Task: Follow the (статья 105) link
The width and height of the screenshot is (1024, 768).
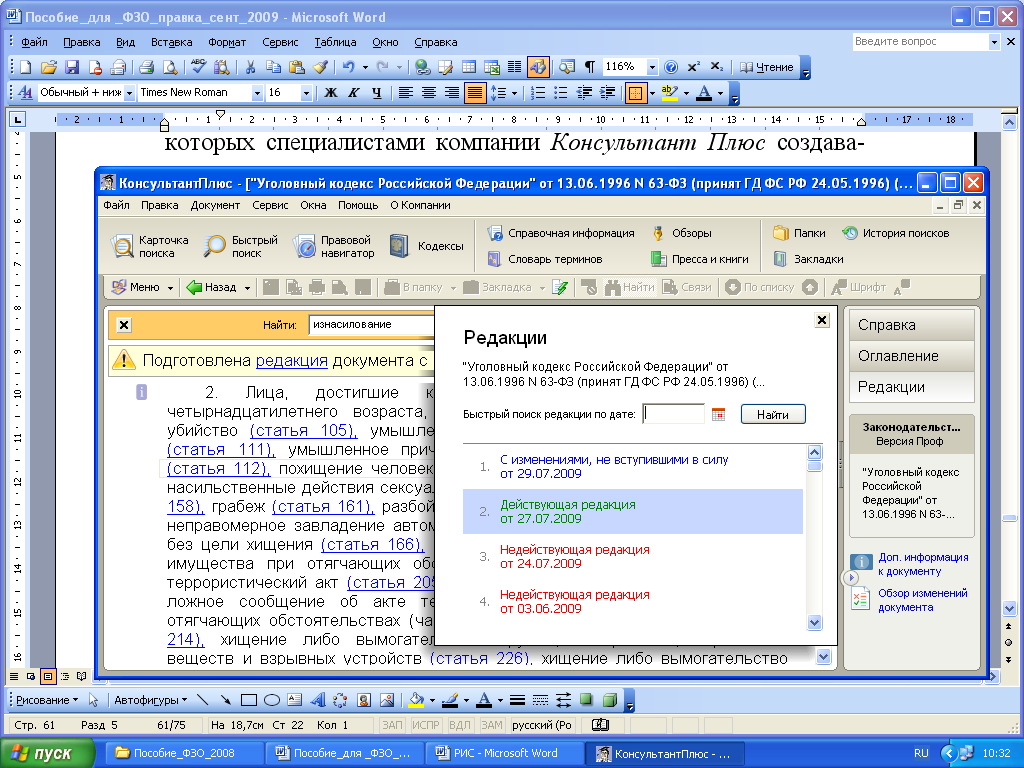Action: (304, 431)
